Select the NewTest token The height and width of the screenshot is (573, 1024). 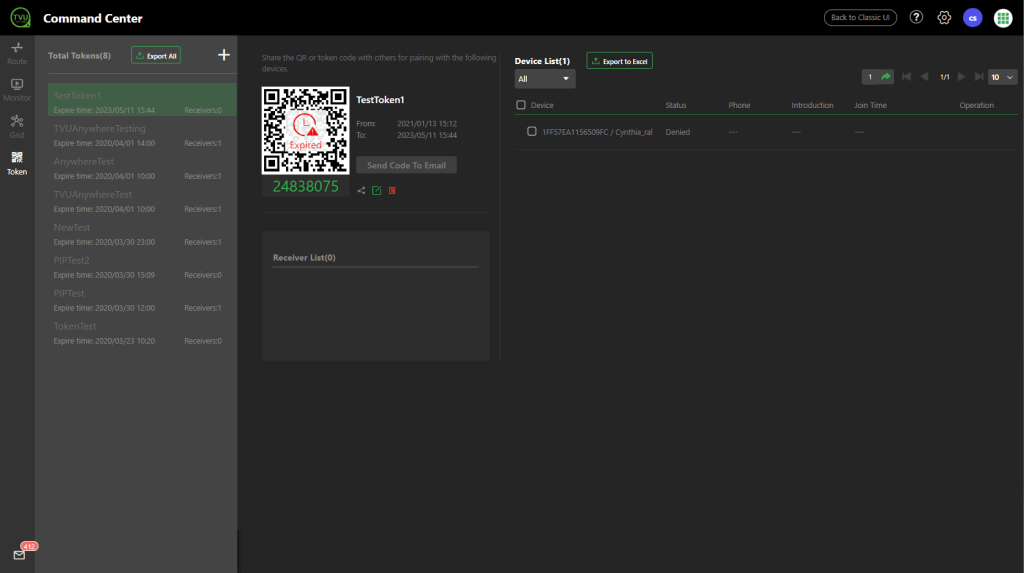tap(142, 234)
